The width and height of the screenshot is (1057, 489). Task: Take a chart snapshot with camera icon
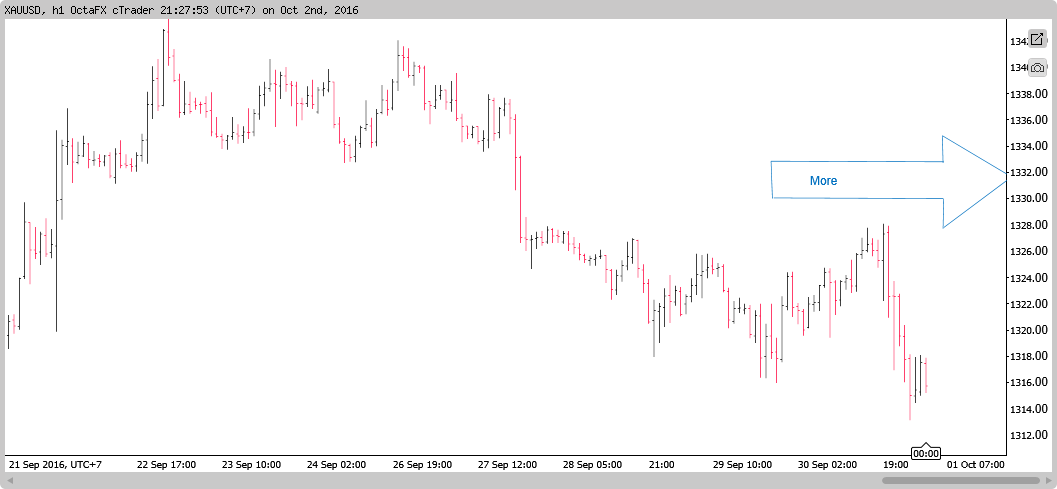point(1036,67)
